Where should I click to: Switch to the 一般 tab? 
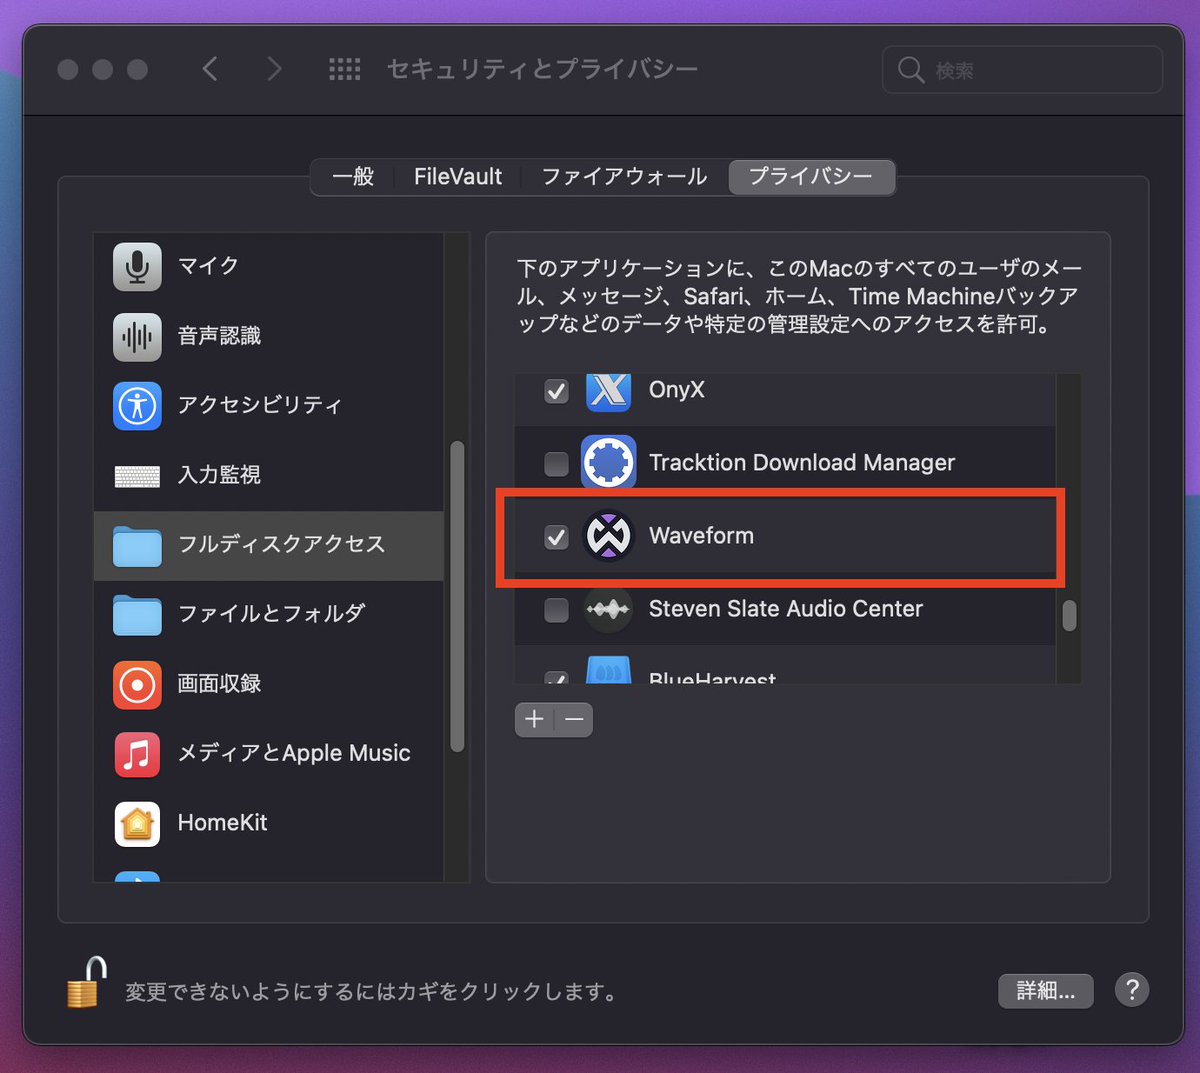[x=353, y=177]
